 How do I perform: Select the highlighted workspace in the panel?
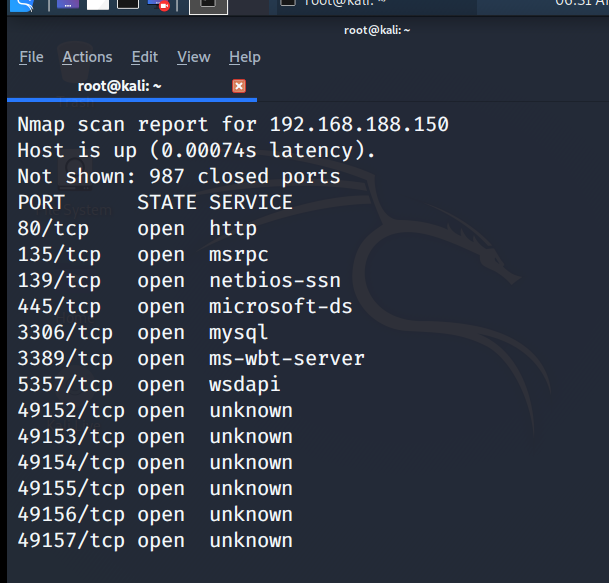208,6
